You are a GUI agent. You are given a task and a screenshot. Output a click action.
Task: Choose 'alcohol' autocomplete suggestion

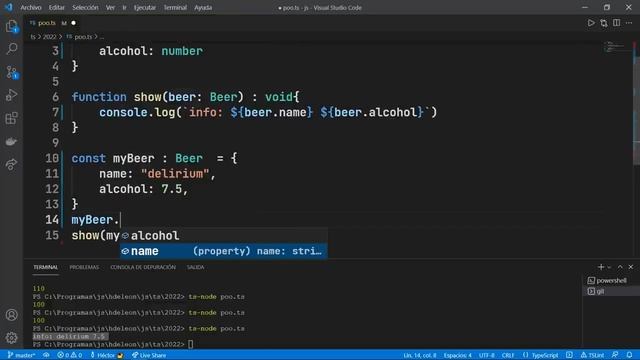pos(224,236)
